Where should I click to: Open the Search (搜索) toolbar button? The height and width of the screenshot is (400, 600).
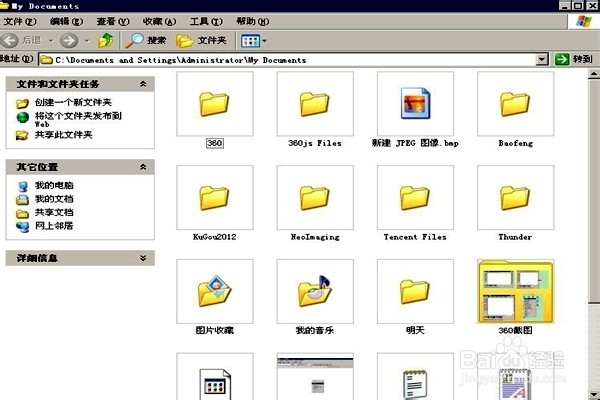[x=146, y=40]
